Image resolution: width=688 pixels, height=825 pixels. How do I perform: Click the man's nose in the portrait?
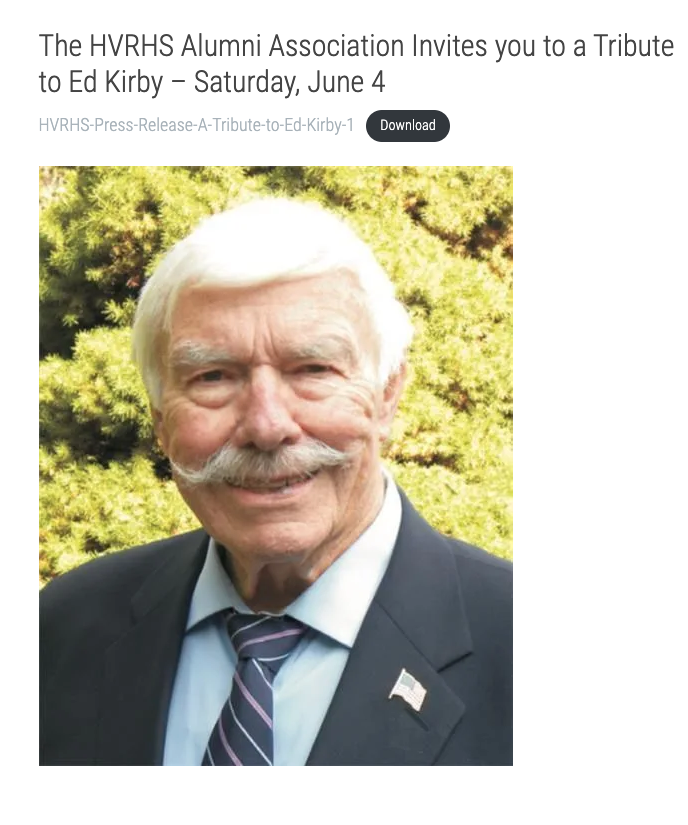267,418
